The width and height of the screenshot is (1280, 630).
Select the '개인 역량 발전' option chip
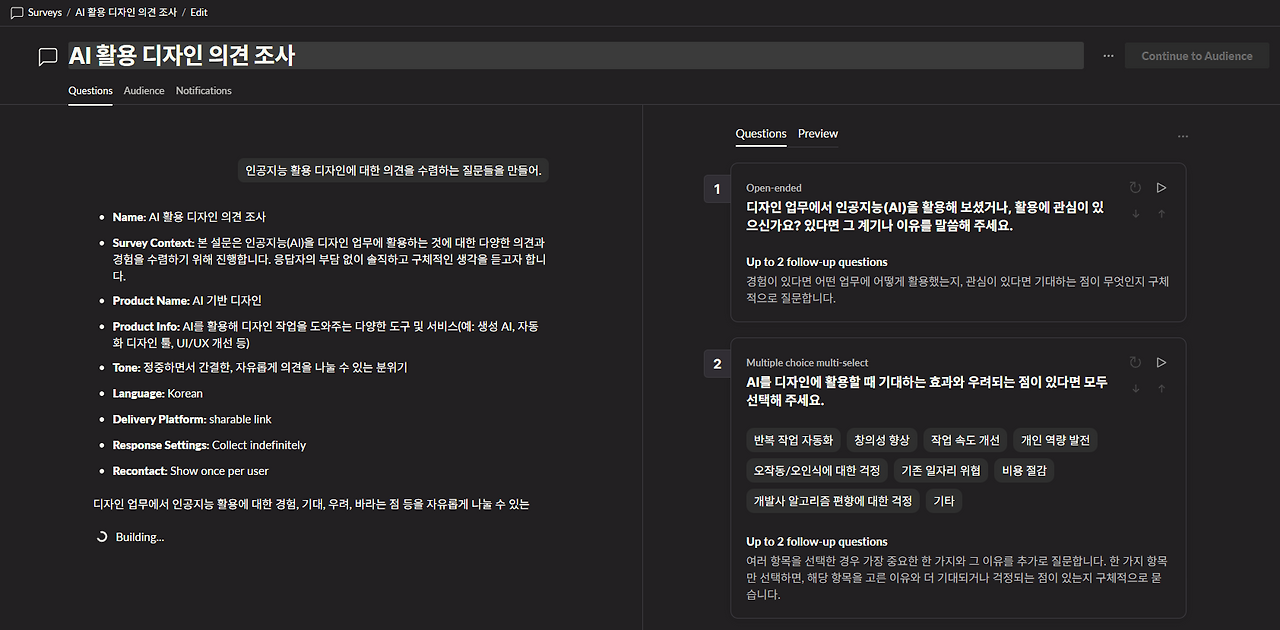[1055, 440]
